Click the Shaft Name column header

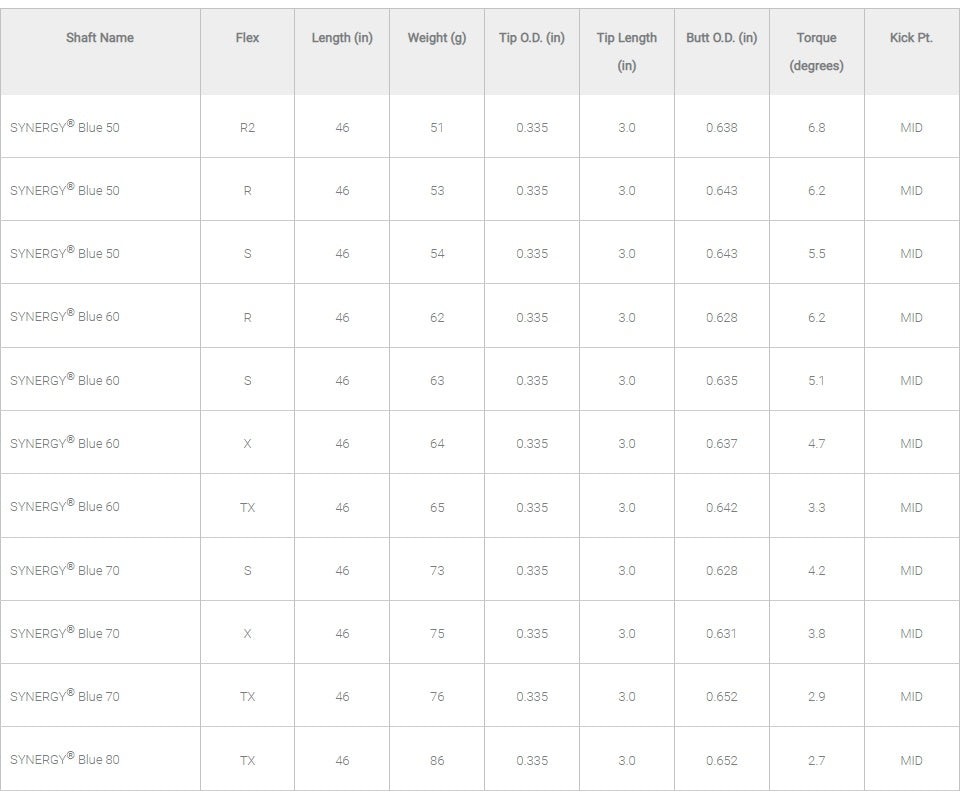100,38
